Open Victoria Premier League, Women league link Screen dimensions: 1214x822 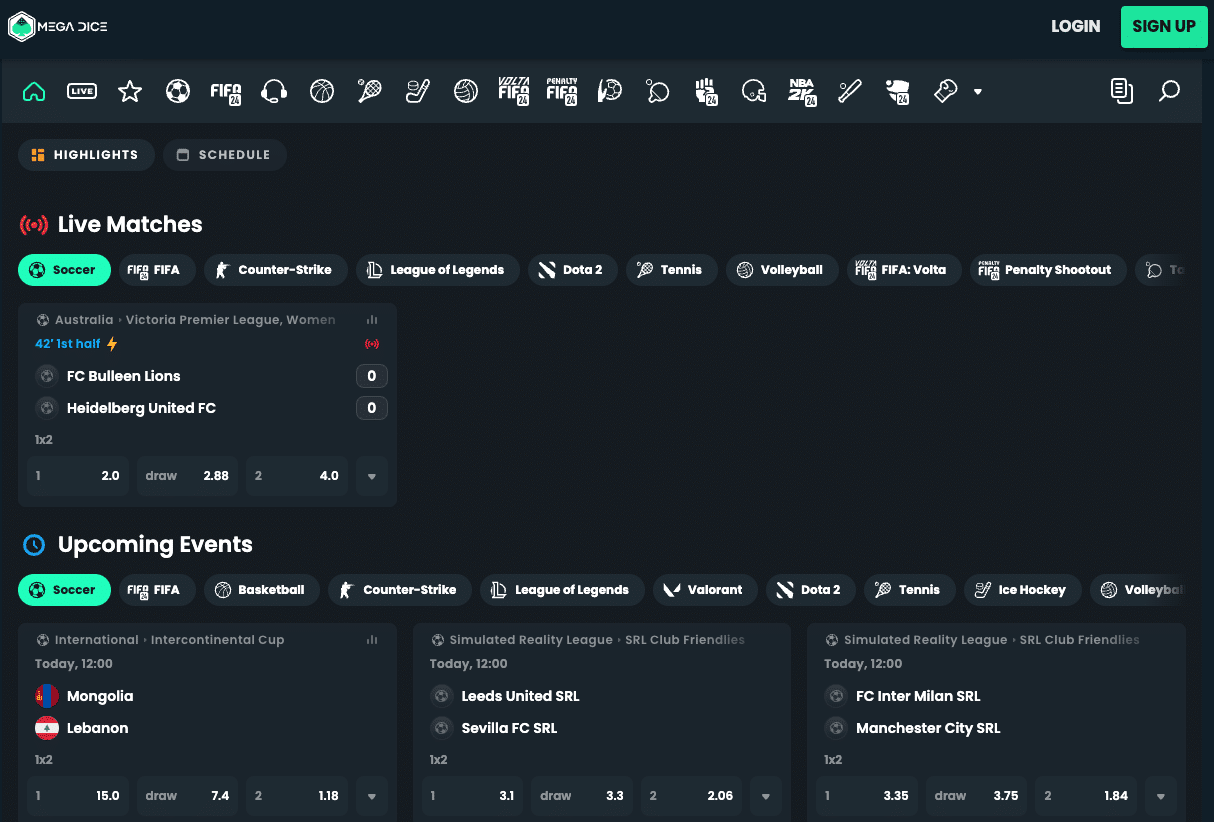point(231,320)
